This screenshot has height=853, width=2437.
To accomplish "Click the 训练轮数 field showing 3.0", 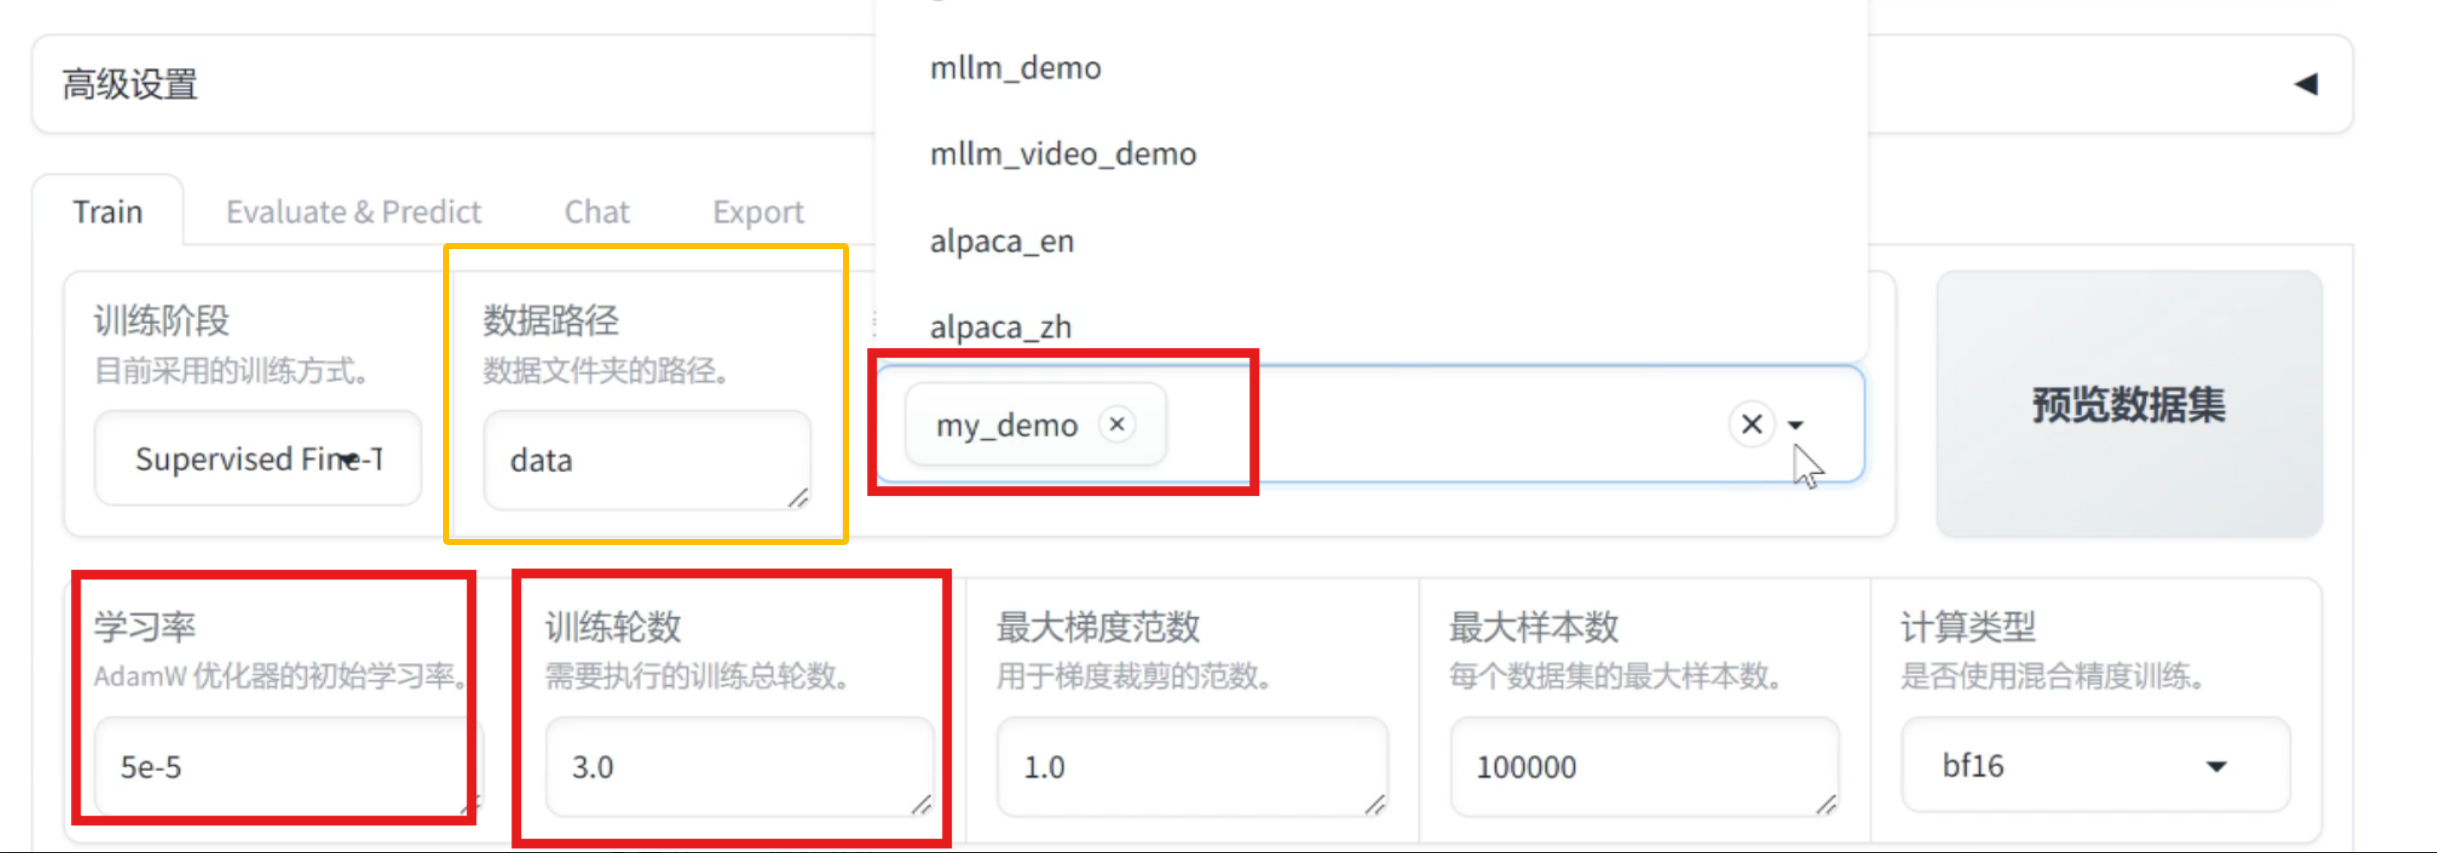I will click(x=738, y=767).
